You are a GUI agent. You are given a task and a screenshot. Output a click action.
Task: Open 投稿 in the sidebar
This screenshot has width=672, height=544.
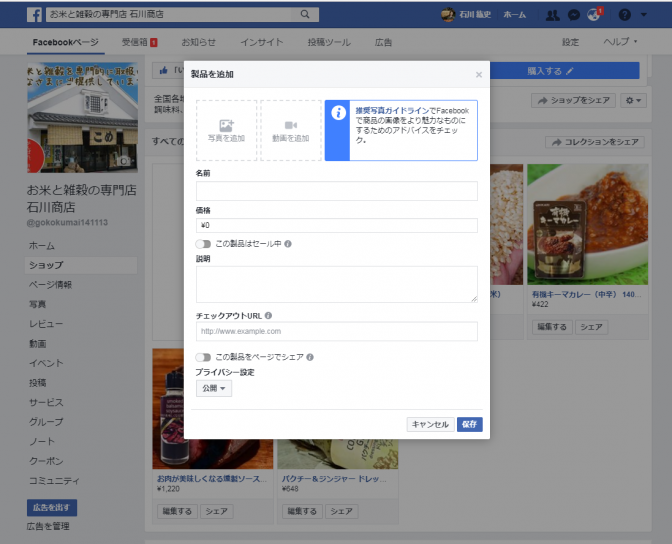point(37,383)
